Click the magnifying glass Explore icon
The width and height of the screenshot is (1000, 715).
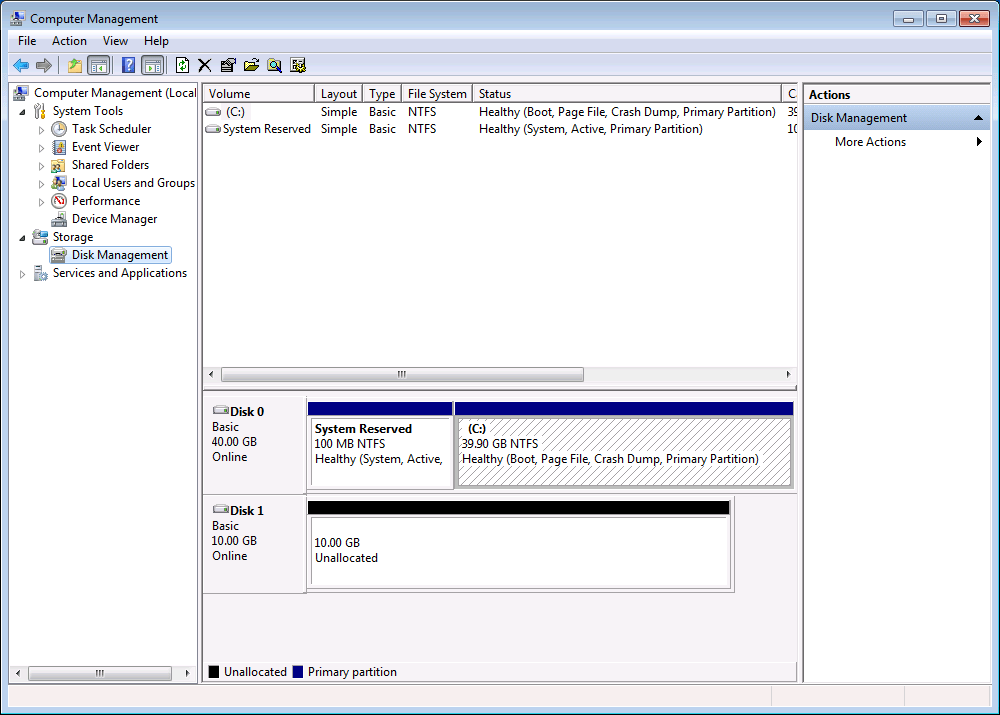pyautogui.click(x=274, y=65)
